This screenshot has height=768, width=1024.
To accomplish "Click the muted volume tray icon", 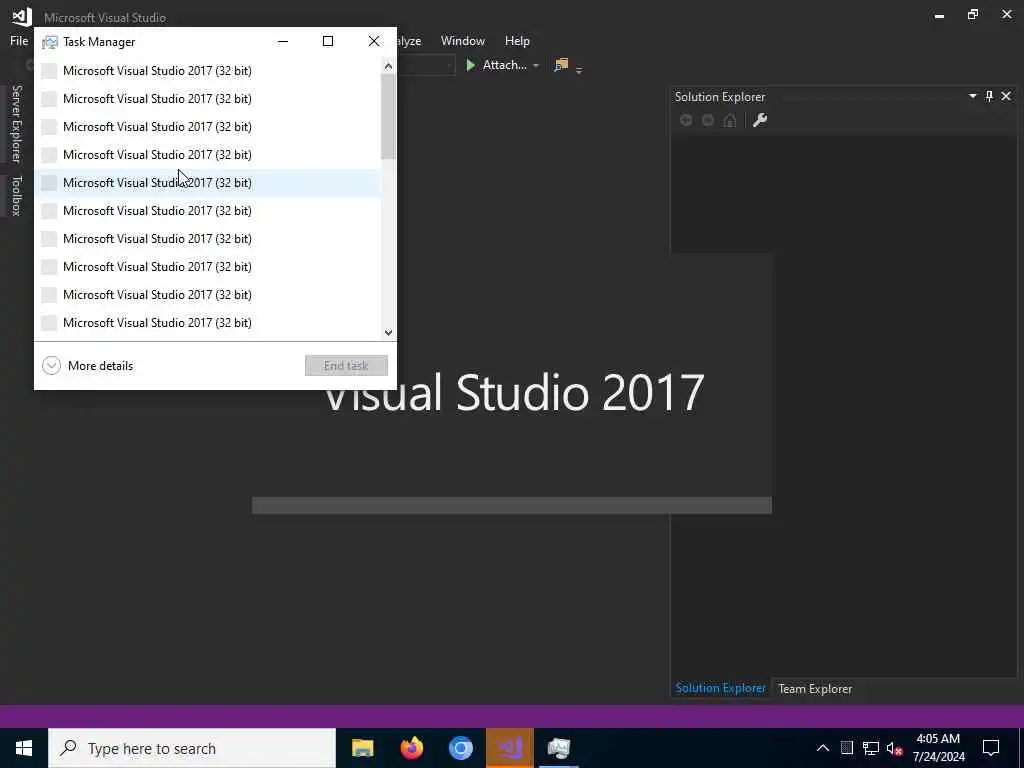I will [x=894, y=748].
